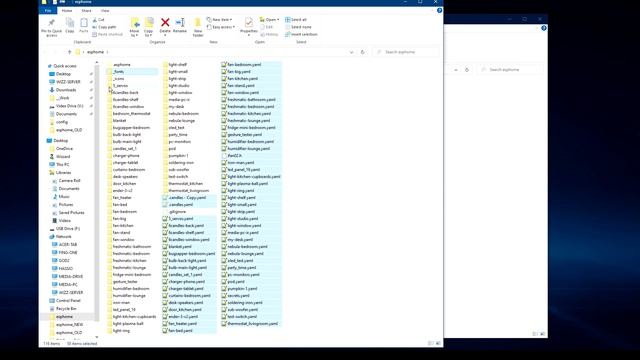
Task: Open the New item dropdown
Action: click(220, 20)
